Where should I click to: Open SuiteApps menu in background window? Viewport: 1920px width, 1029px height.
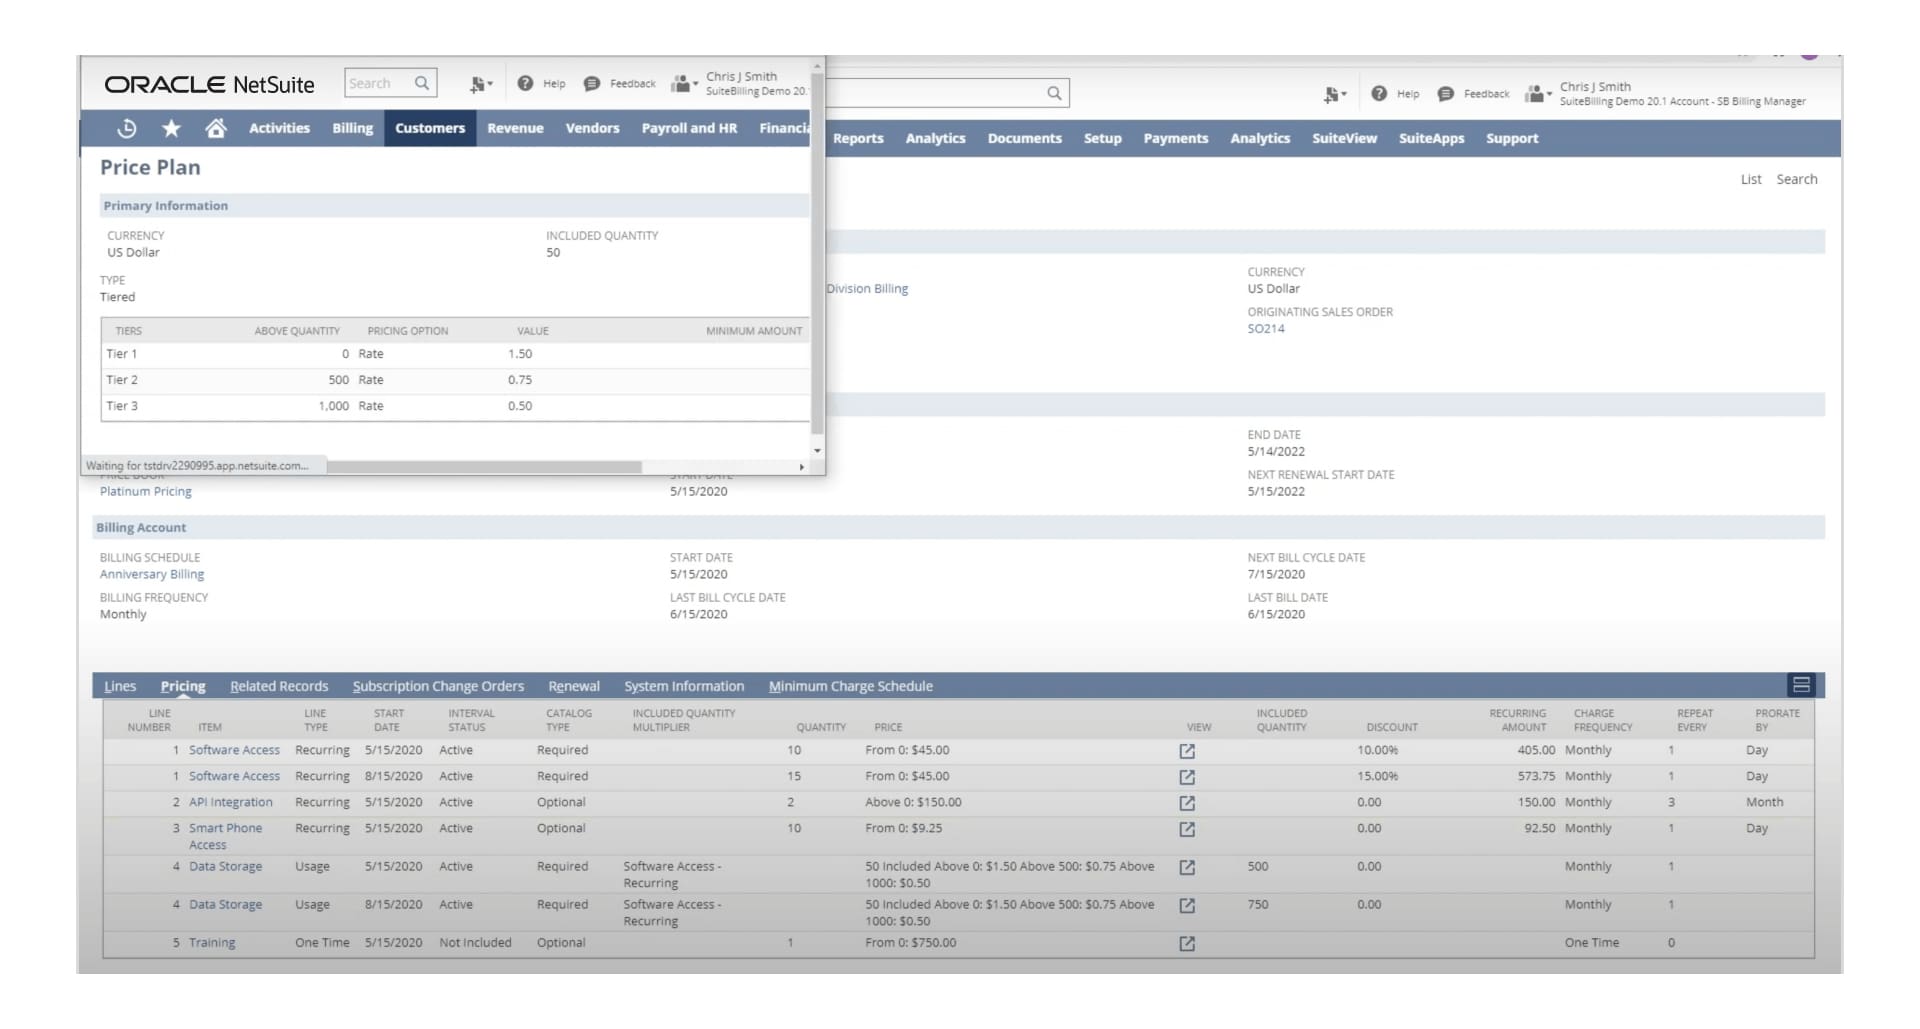(x=1431, y=138)
